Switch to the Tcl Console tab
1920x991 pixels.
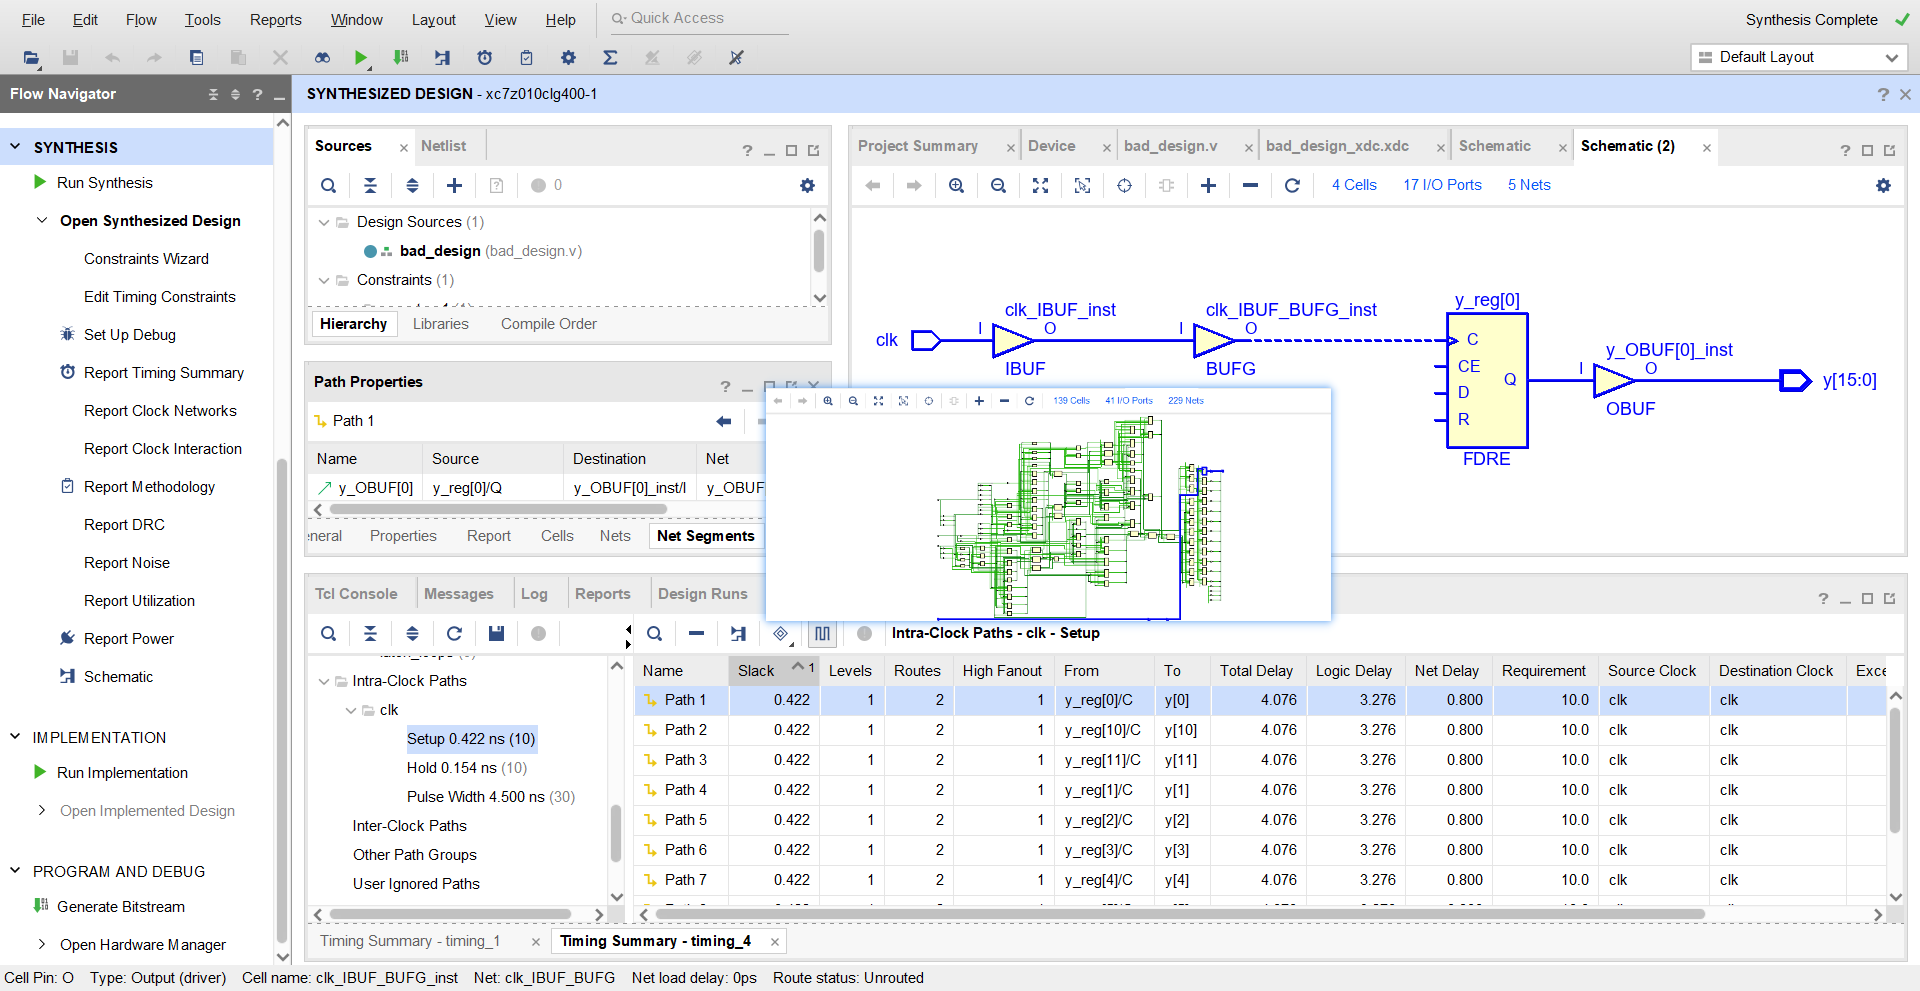356,594
